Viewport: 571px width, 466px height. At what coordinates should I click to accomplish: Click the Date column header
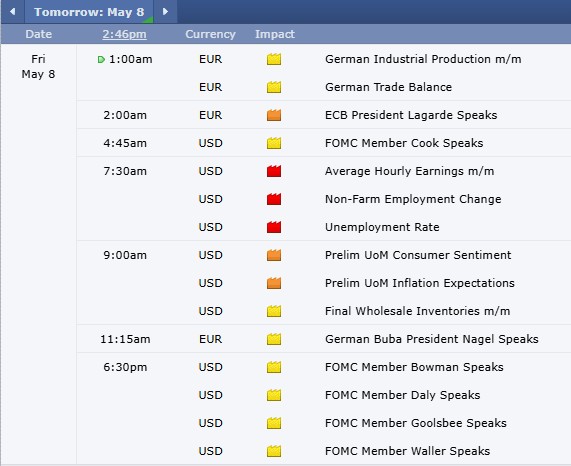pos(39,34)
